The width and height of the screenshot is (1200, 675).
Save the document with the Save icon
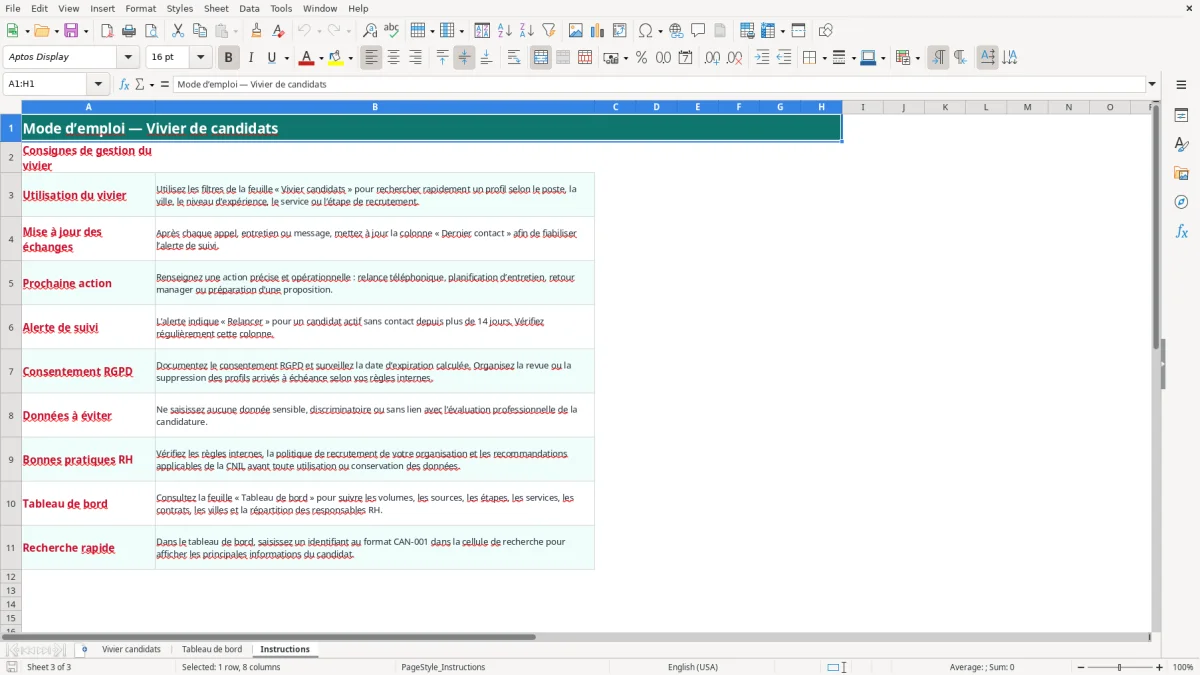click(71, 31)
